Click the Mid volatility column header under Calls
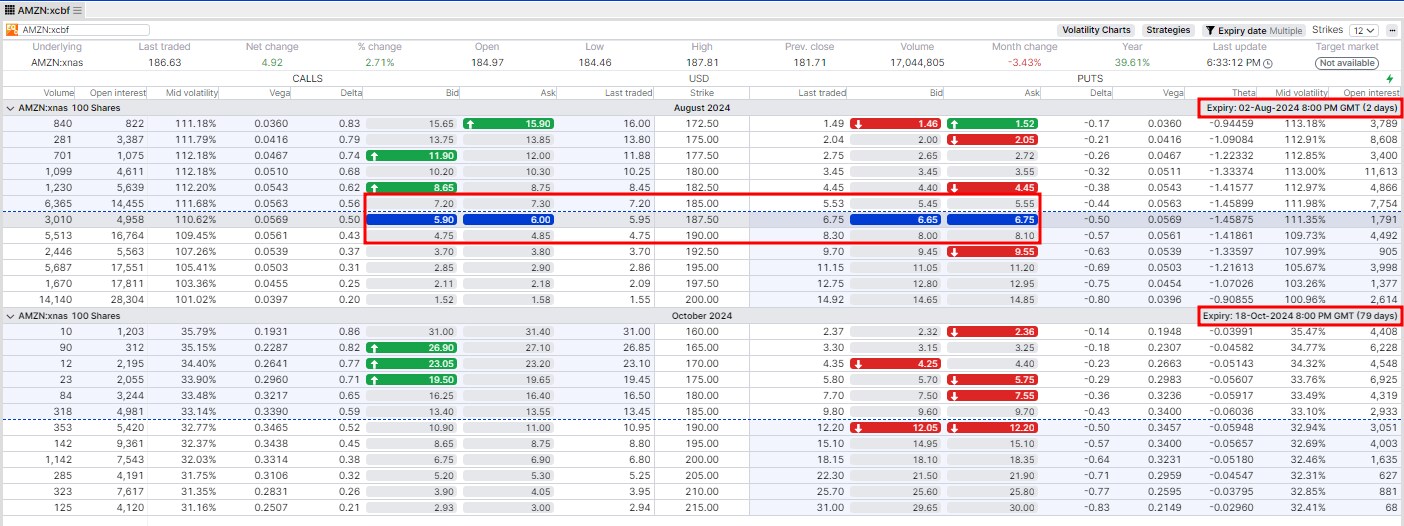This screenshot has width=1404, height=526. (x=182, y=93)
